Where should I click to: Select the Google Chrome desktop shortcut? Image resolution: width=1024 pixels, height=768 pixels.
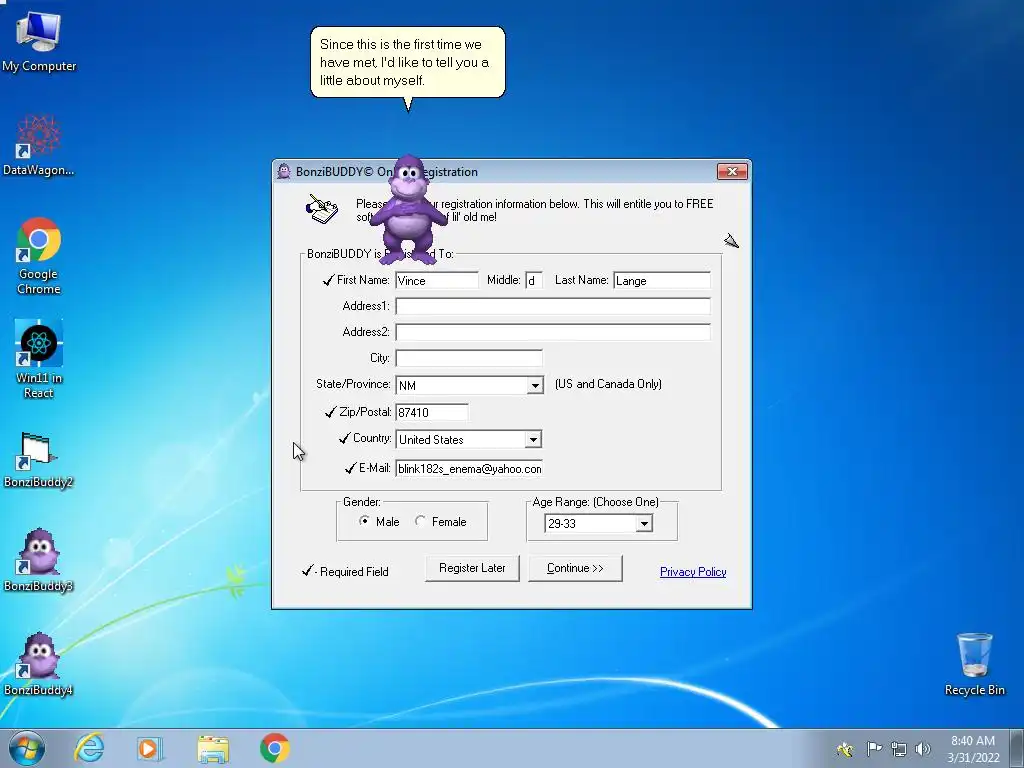pos(39,255)
